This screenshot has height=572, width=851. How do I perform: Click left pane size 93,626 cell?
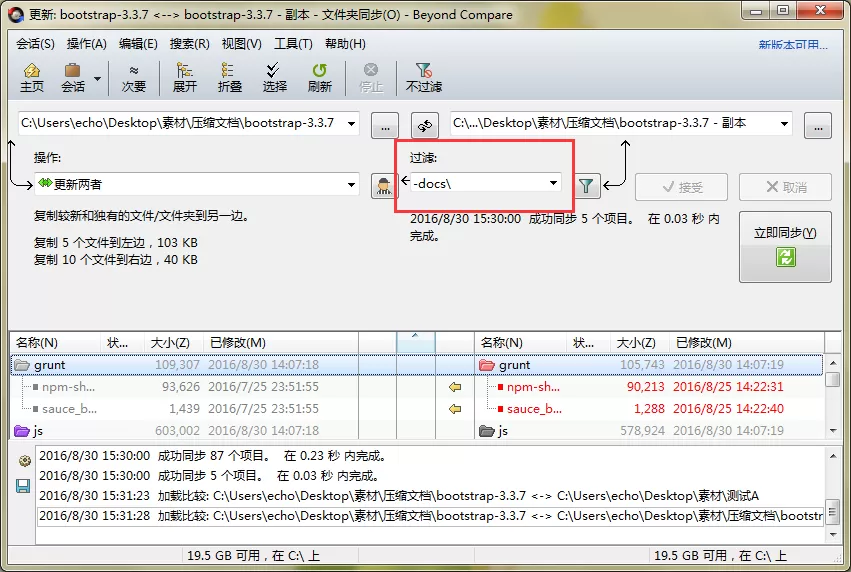click(181, 387)
